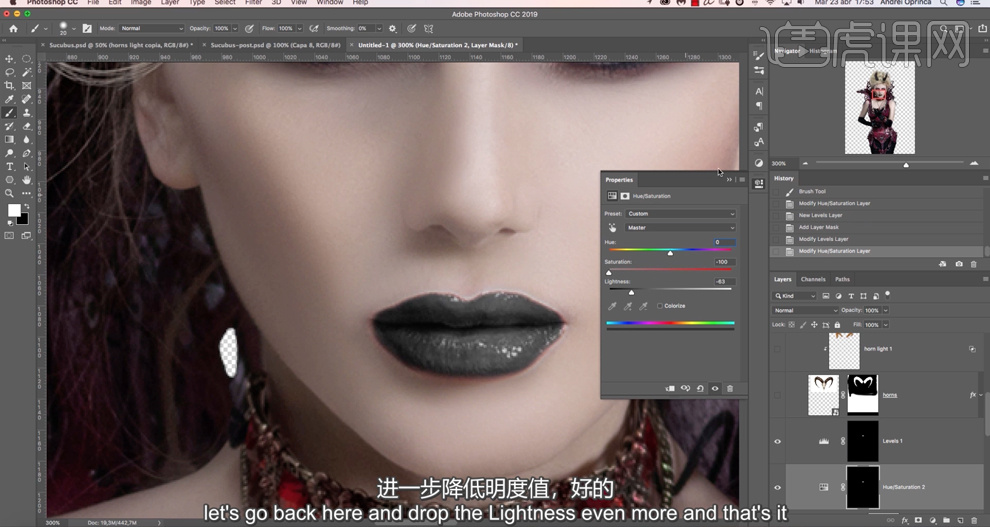The height and width of the screenshot is (527, 990).
Task: Open the Window menu
Action: pos(330,3)
